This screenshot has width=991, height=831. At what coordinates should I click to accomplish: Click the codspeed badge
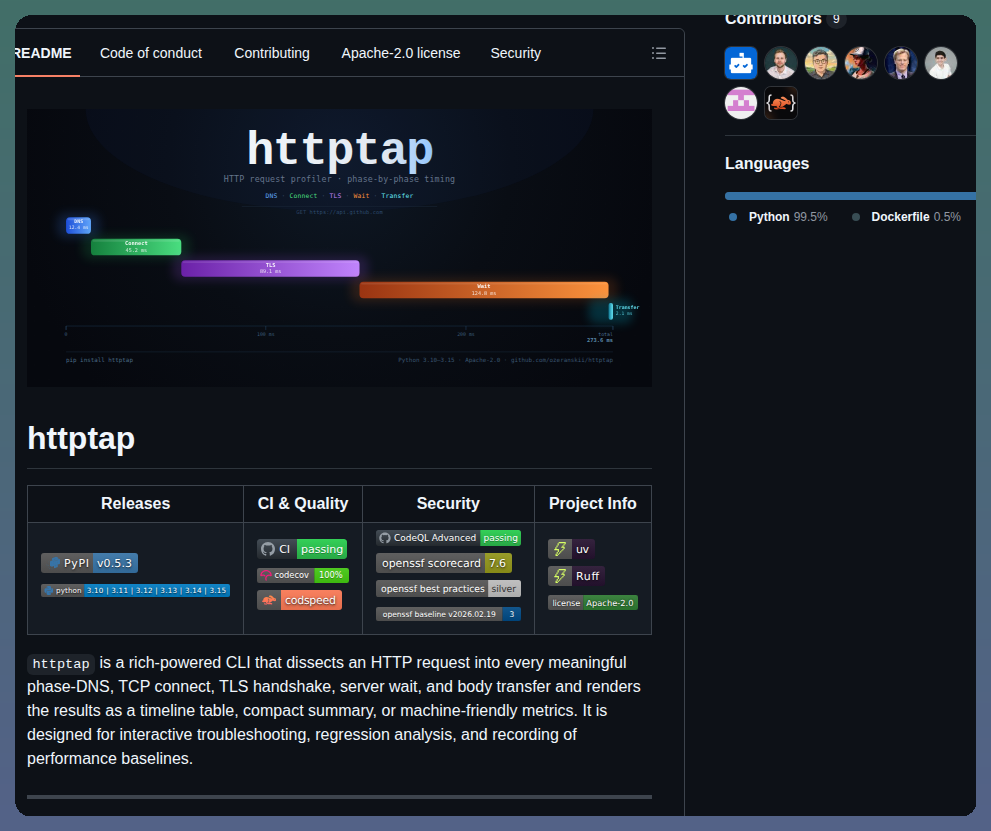point(300,600)
